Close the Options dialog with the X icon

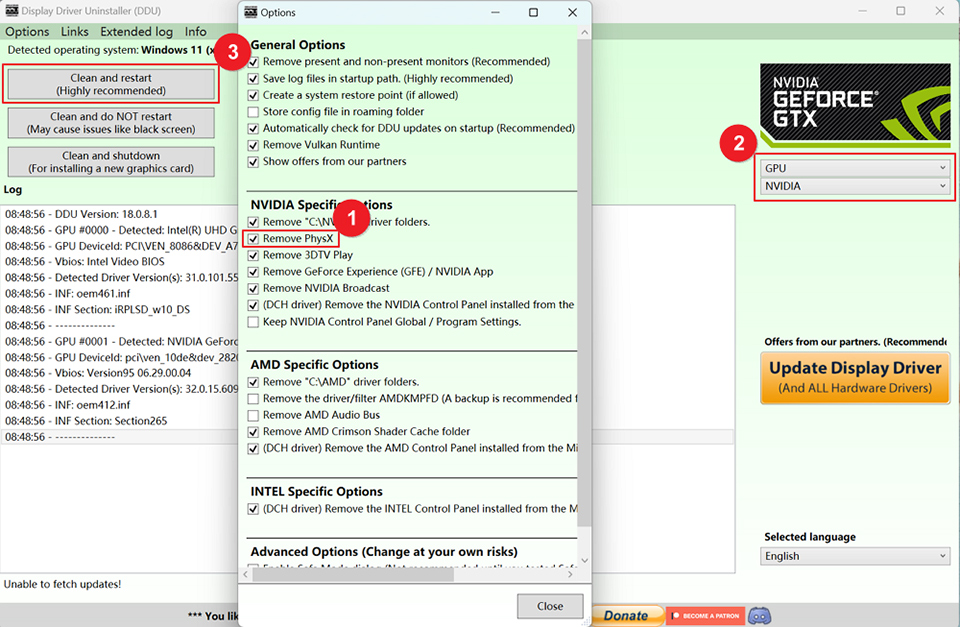(572, 13)
